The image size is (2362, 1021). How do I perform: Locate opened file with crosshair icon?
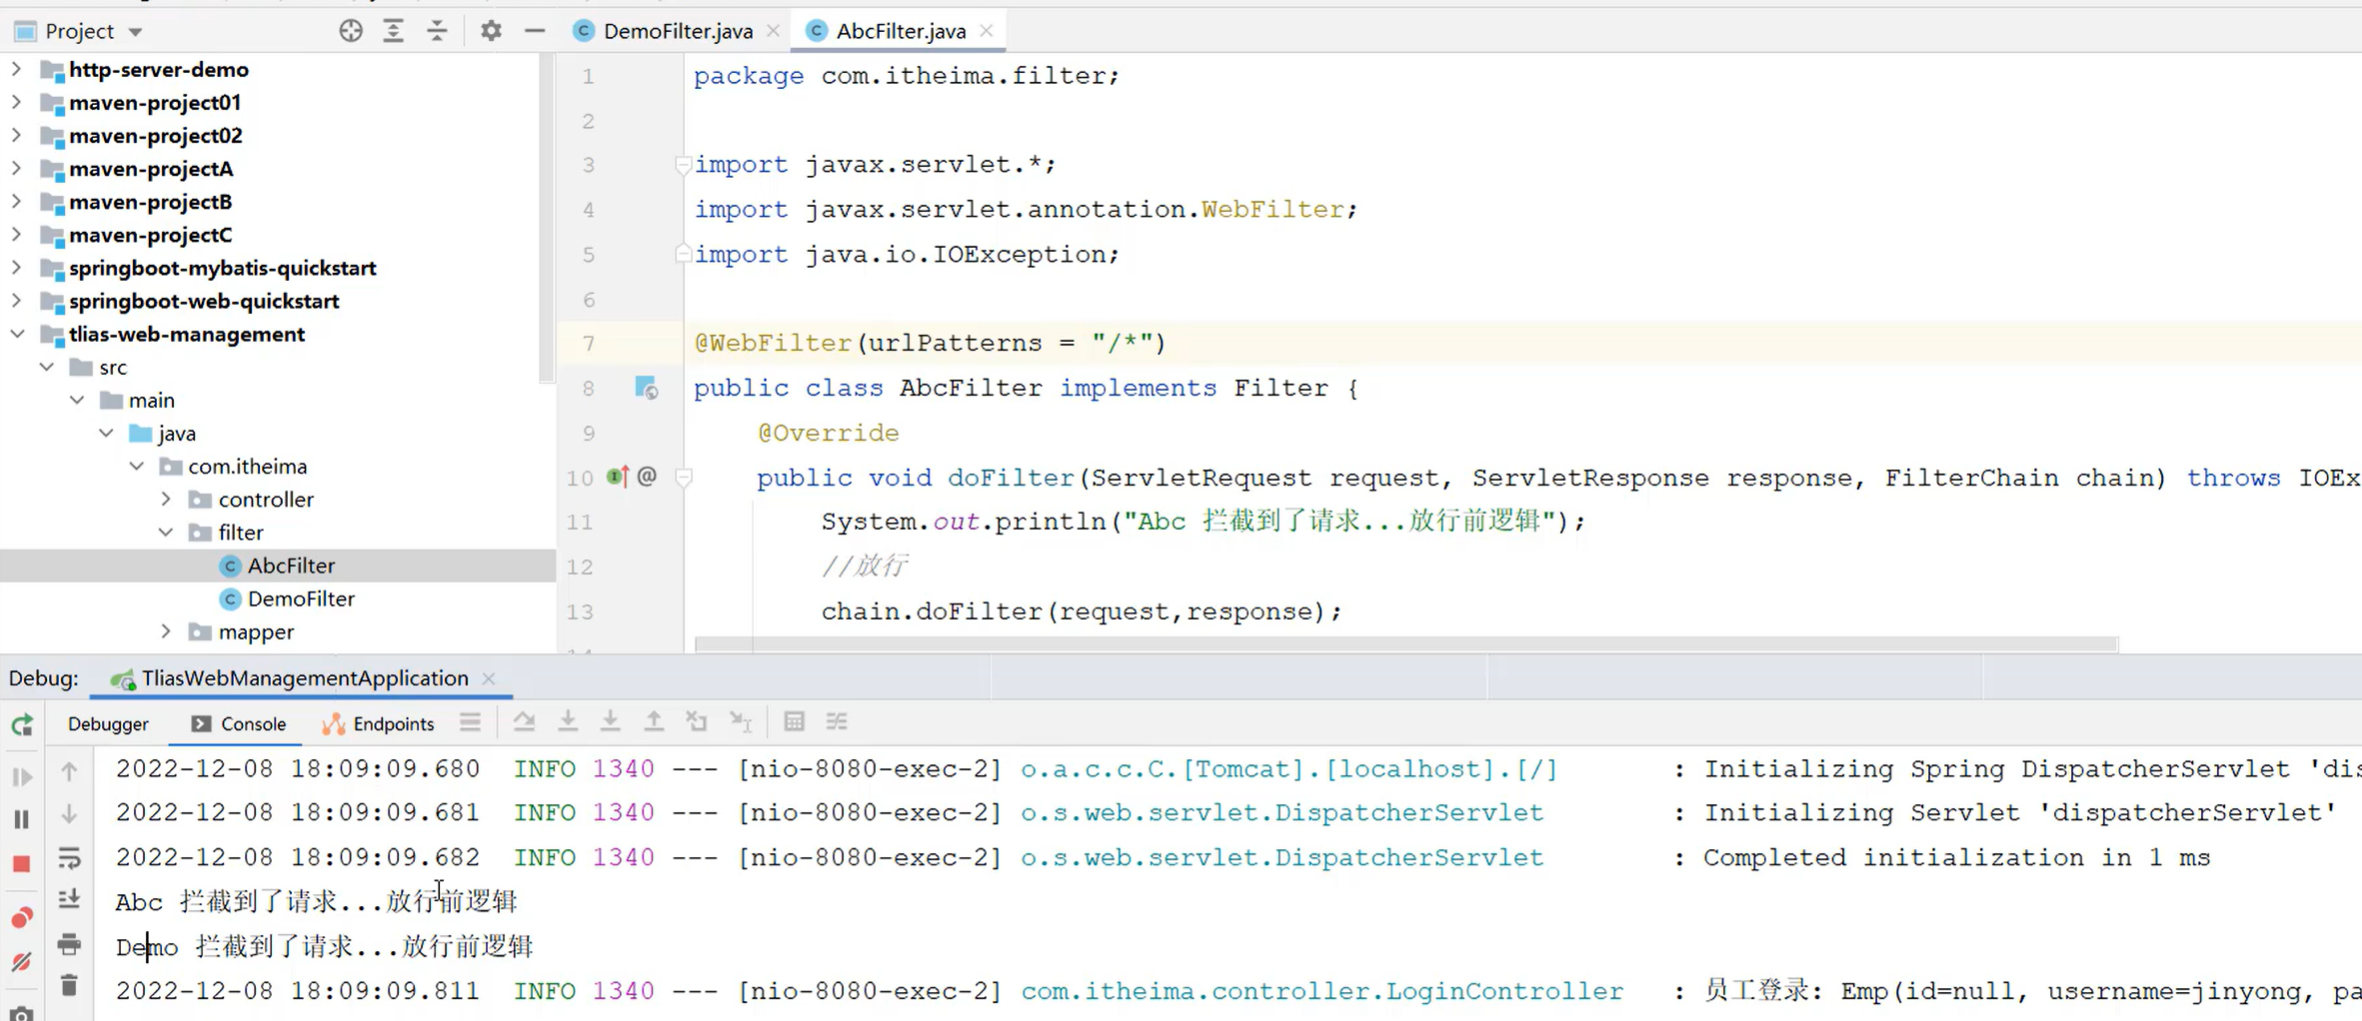(351, 30)
